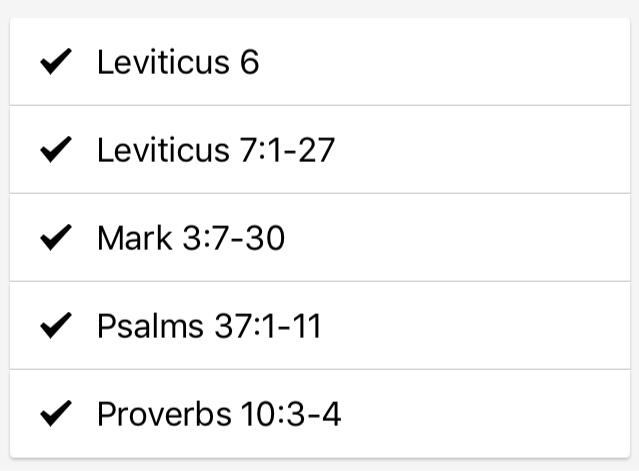639x471 pixels.
Task: Open the Psalms 37:1-11 passage text
Action: (209, 326)
